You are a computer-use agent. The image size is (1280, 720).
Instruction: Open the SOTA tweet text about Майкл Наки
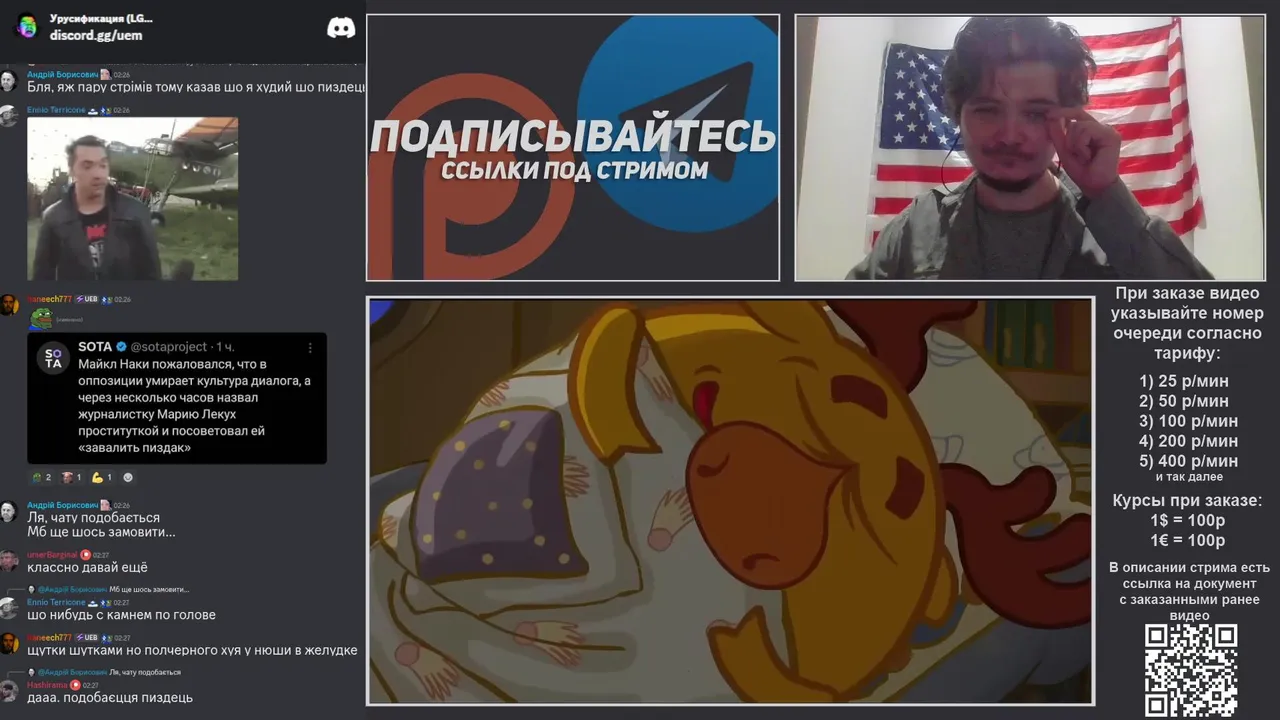[x=195, y=405]
